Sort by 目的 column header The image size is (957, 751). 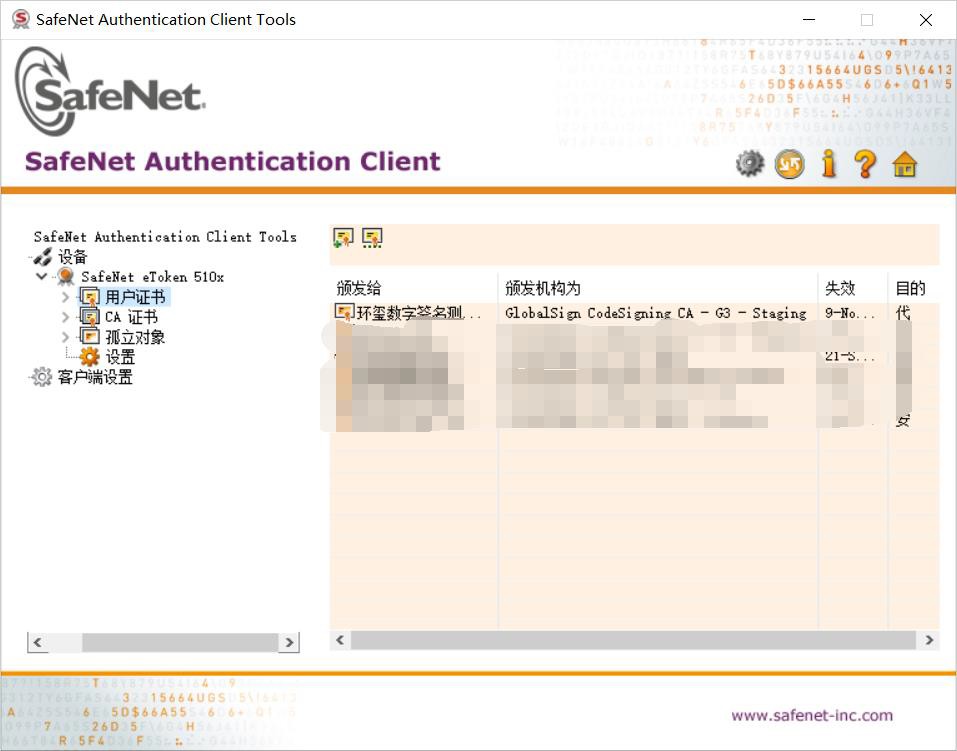[913, 288]
